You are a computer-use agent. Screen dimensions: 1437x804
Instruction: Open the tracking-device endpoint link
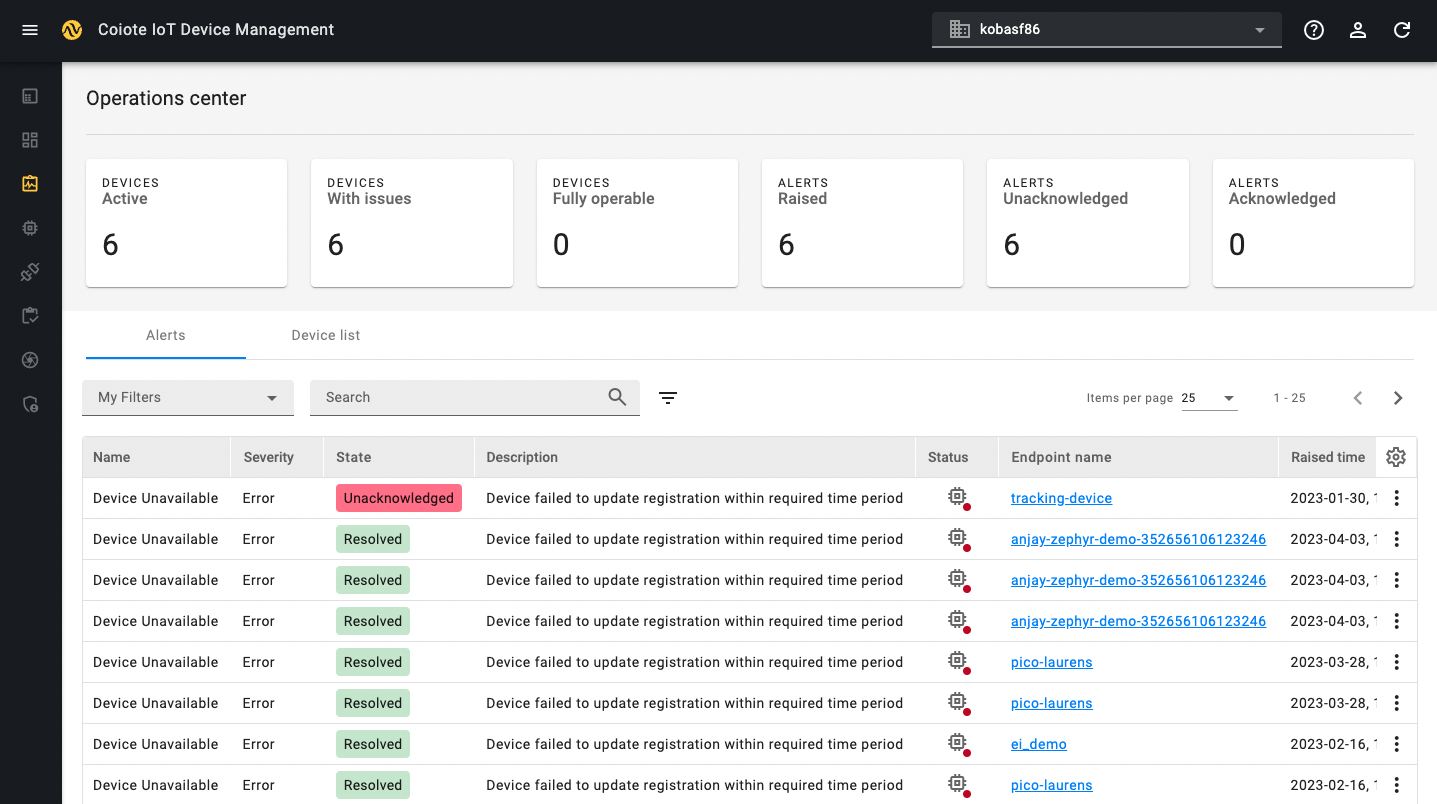(1061, 498)
